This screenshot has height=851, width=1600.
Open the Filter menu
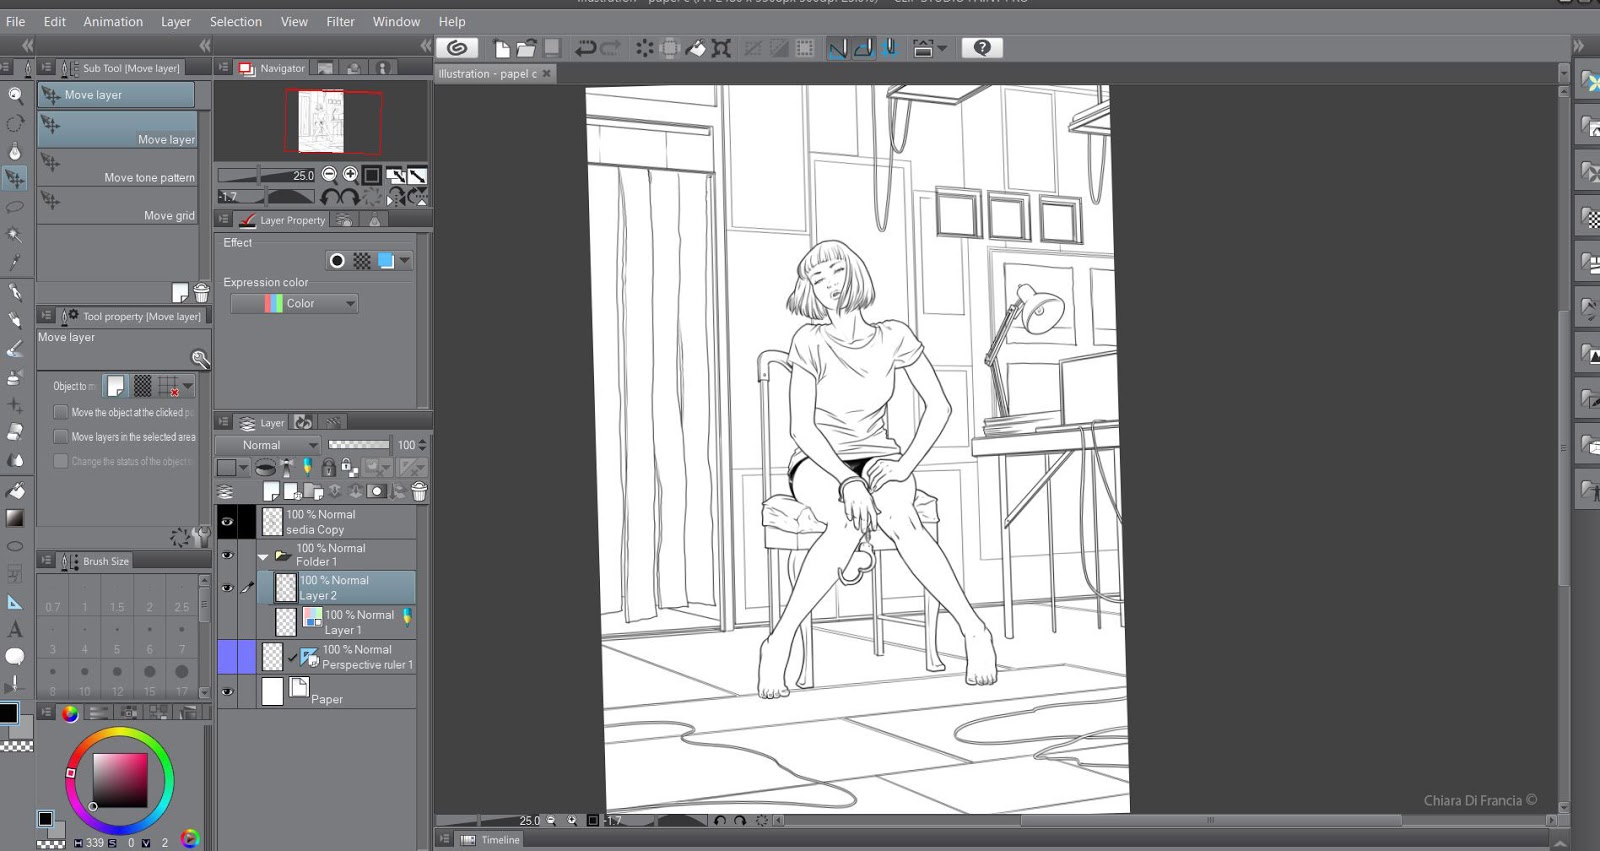[340, 21]
